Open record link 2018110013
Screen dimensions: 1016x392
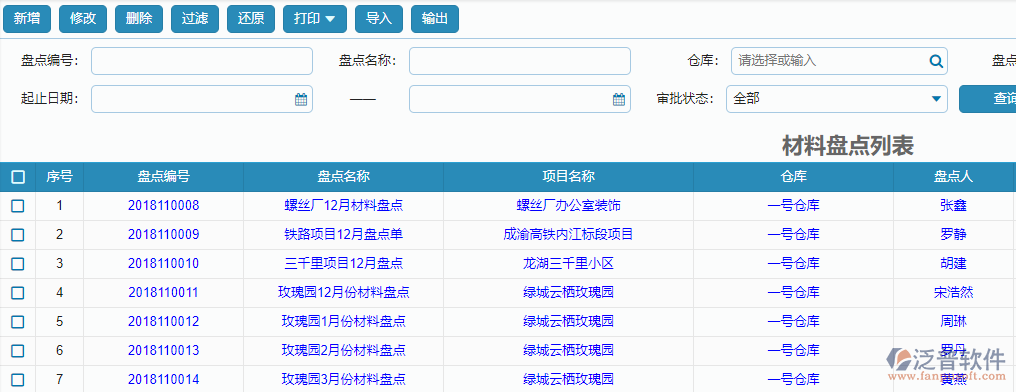click(163, 351)
